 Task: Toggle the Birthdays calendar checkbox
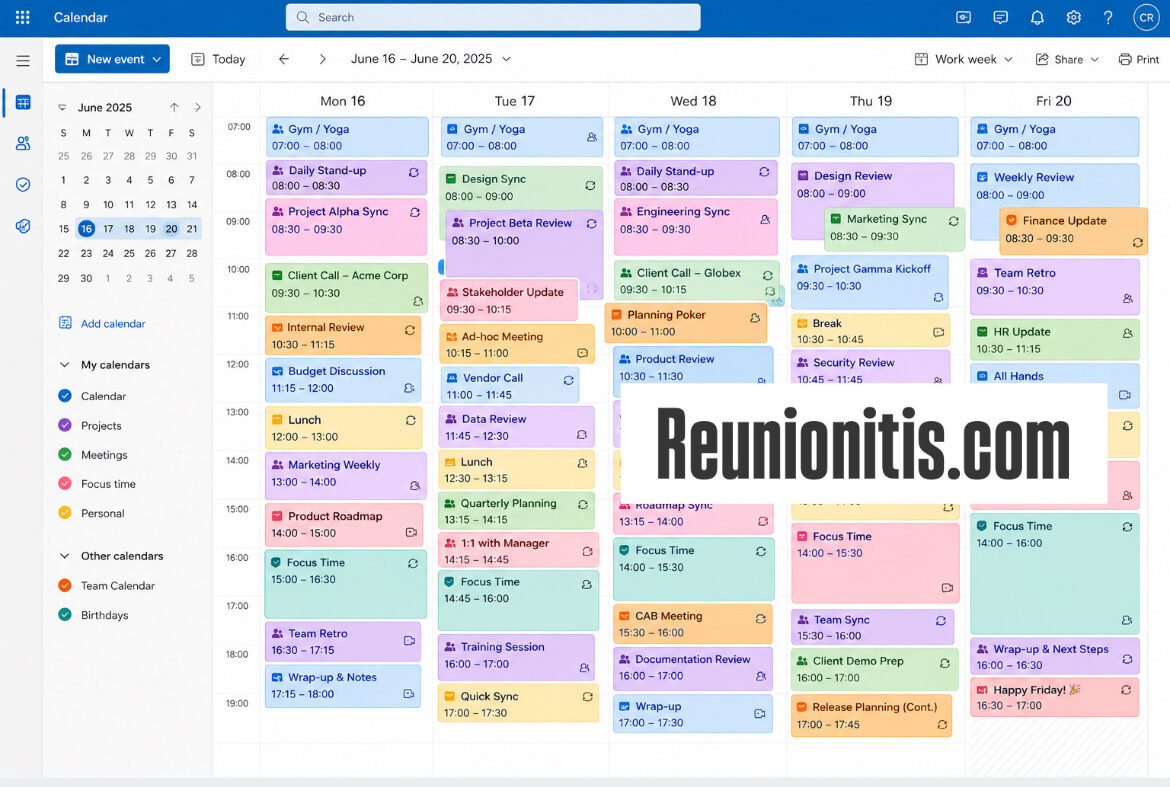65,615
